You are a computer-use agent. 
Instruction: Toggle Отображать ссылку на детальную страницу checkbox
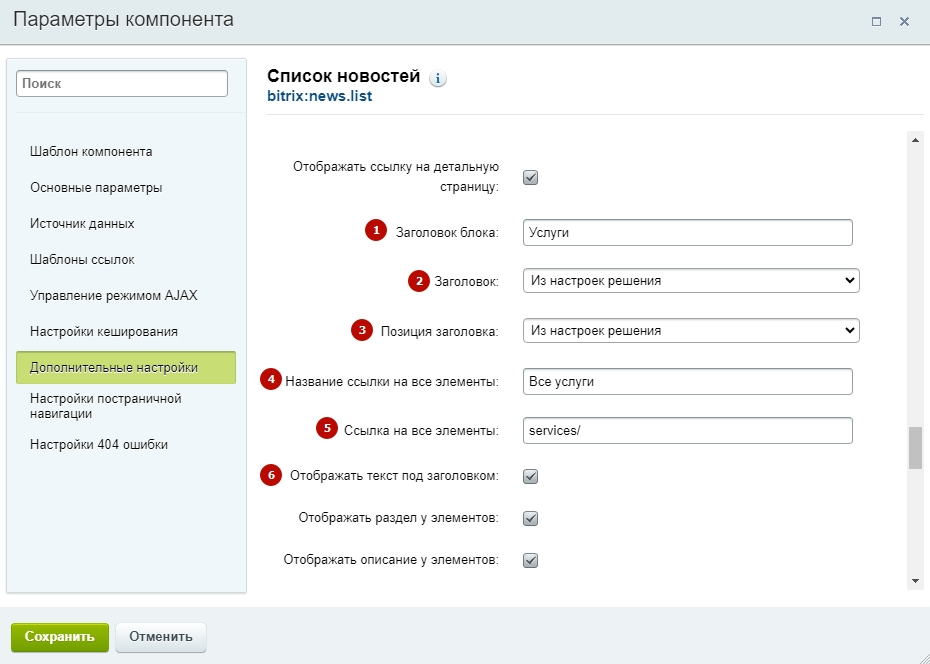tap(530, 177)
